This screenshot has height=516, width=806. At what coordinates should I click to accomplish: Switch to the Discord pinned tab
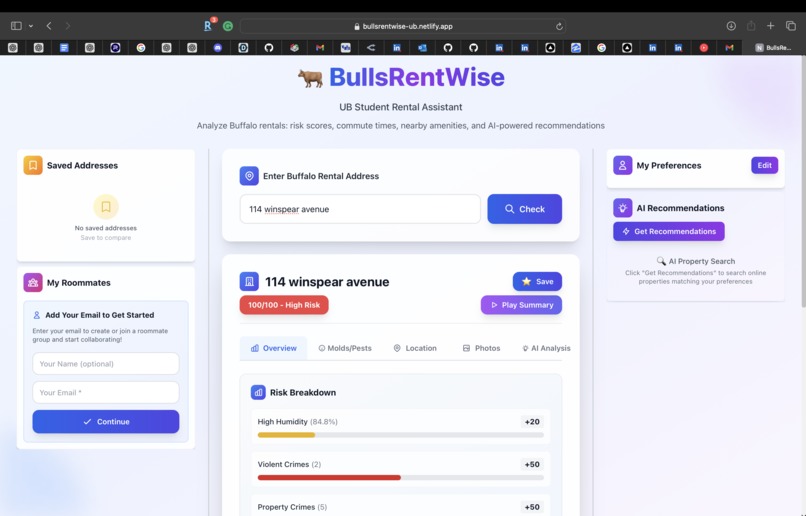coord(217,48)
